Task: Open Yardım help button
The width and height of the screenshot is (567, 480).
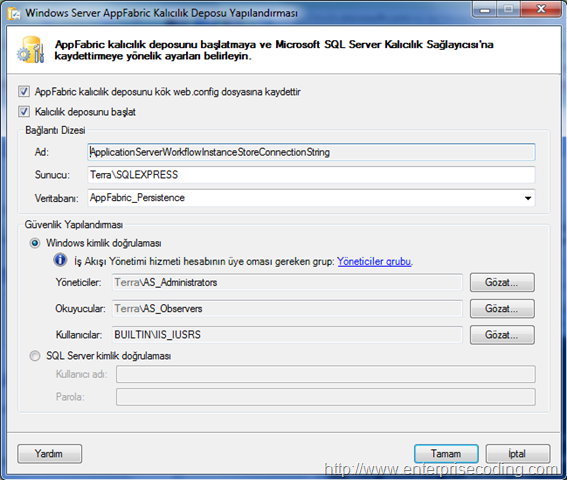Action: pyautogui.click(x=50, y=454)
